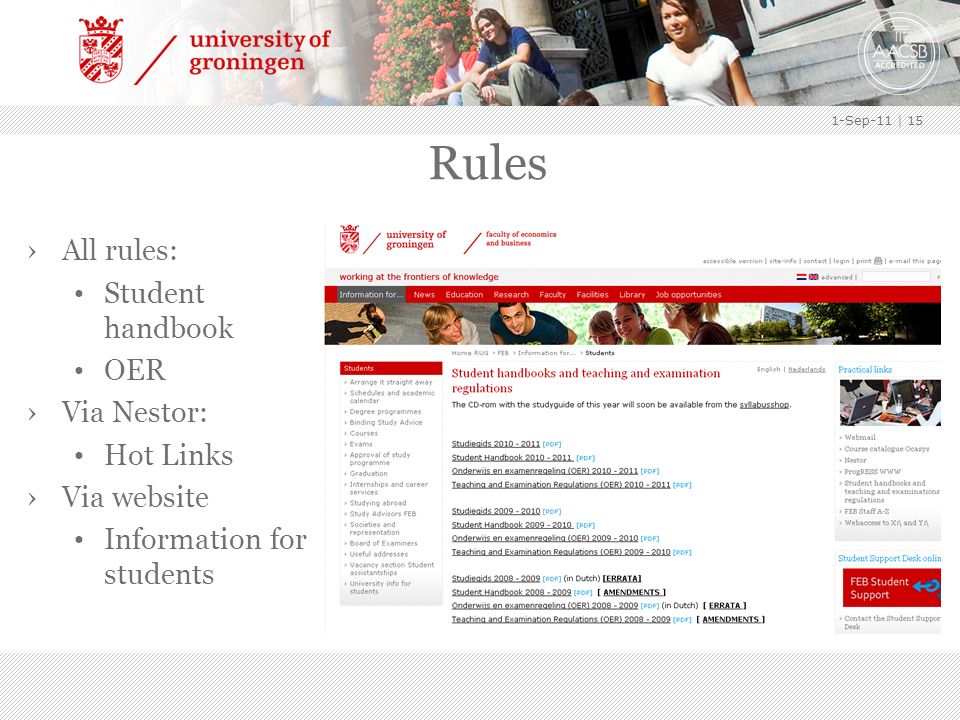960x720 pixels.
Task: Open Useful addresses in sidebar
Action: [x=378, y=554]
